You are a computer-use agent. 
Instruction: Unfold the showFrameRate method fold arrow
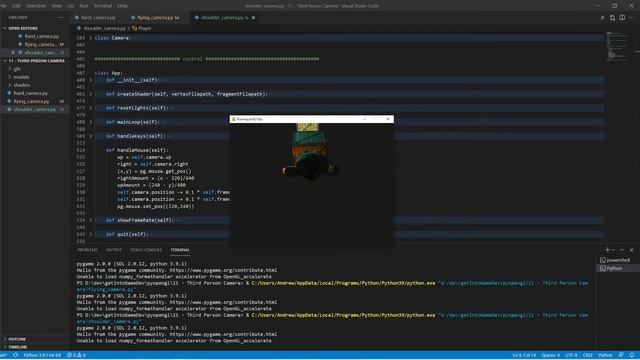(x=91, y=220)
